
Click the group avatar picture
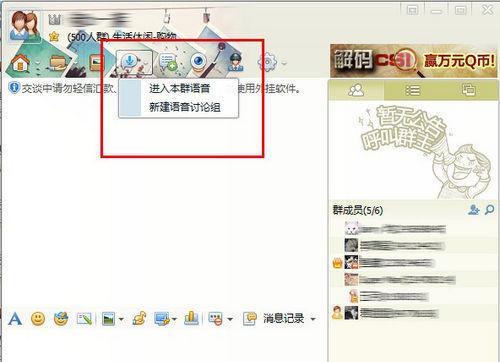point(24,25)
